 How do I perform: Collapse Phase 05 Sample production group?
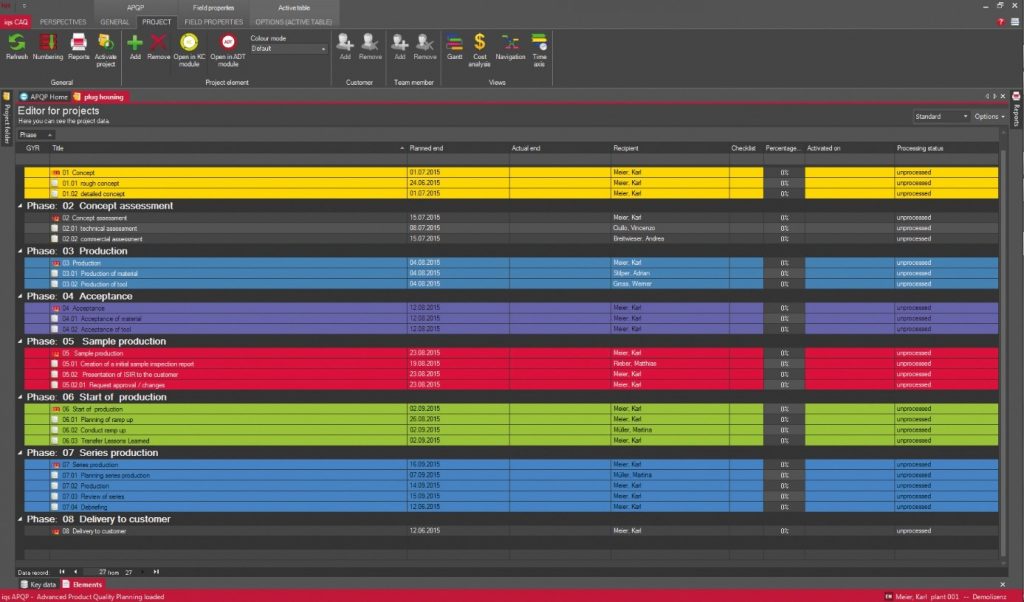(x=21, y=342)
